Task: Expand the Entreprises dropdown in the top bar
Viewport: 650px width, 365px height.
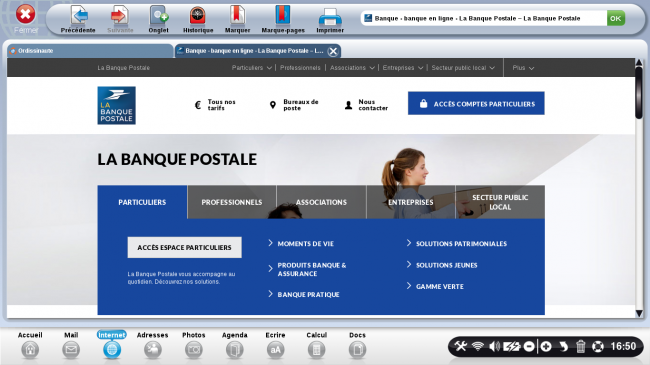Action: tap(403, 68)
